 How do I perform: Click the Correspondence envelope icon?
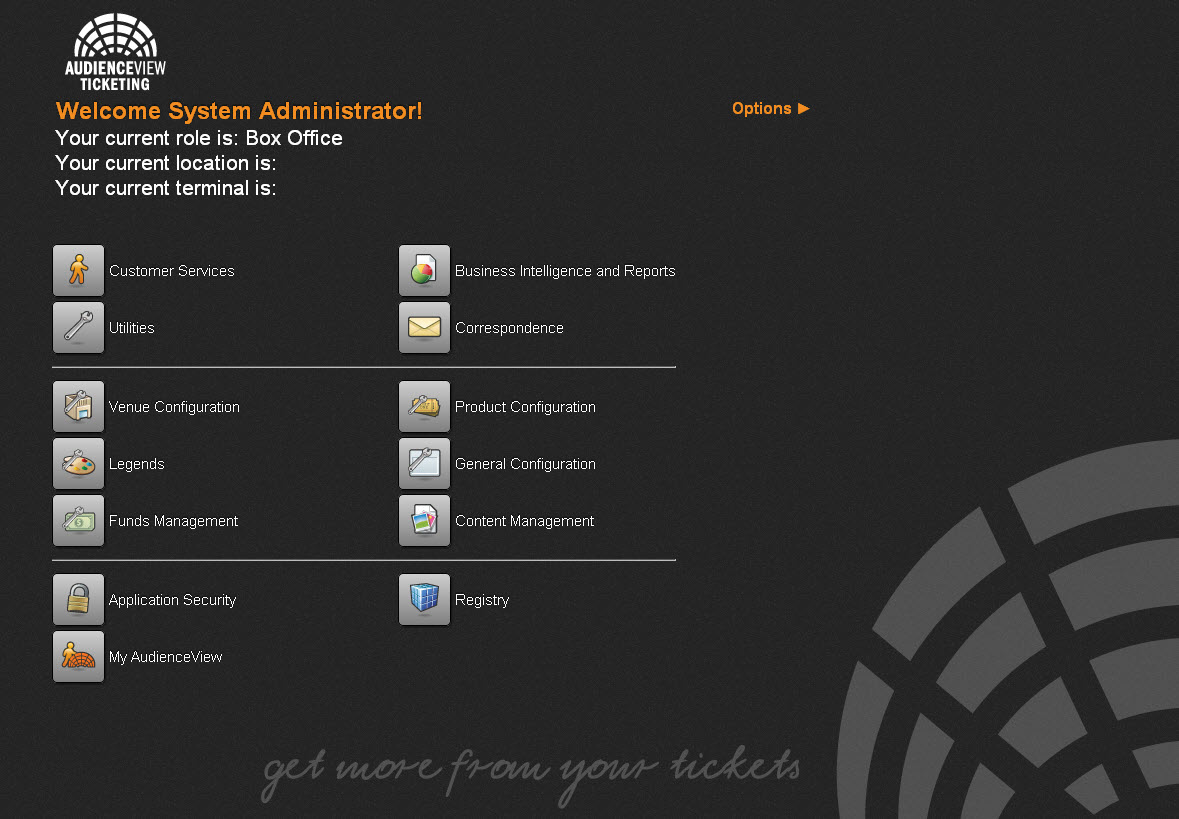[x=424, y=327]
